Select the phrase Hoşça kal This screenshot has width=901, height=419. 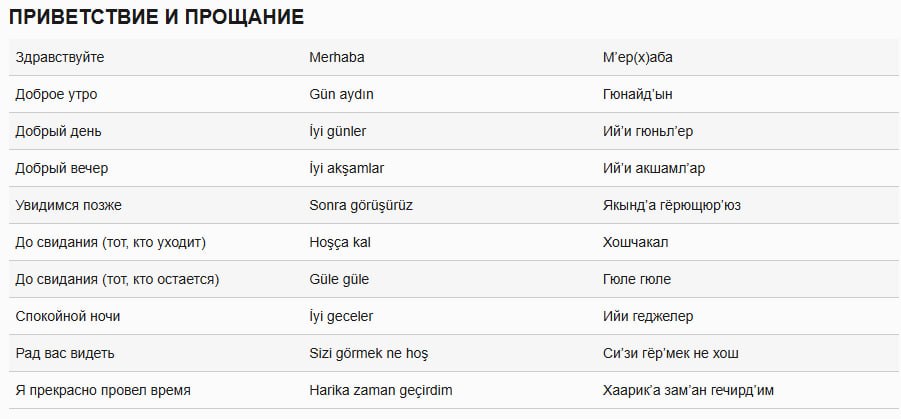click(x=340, y=243)
